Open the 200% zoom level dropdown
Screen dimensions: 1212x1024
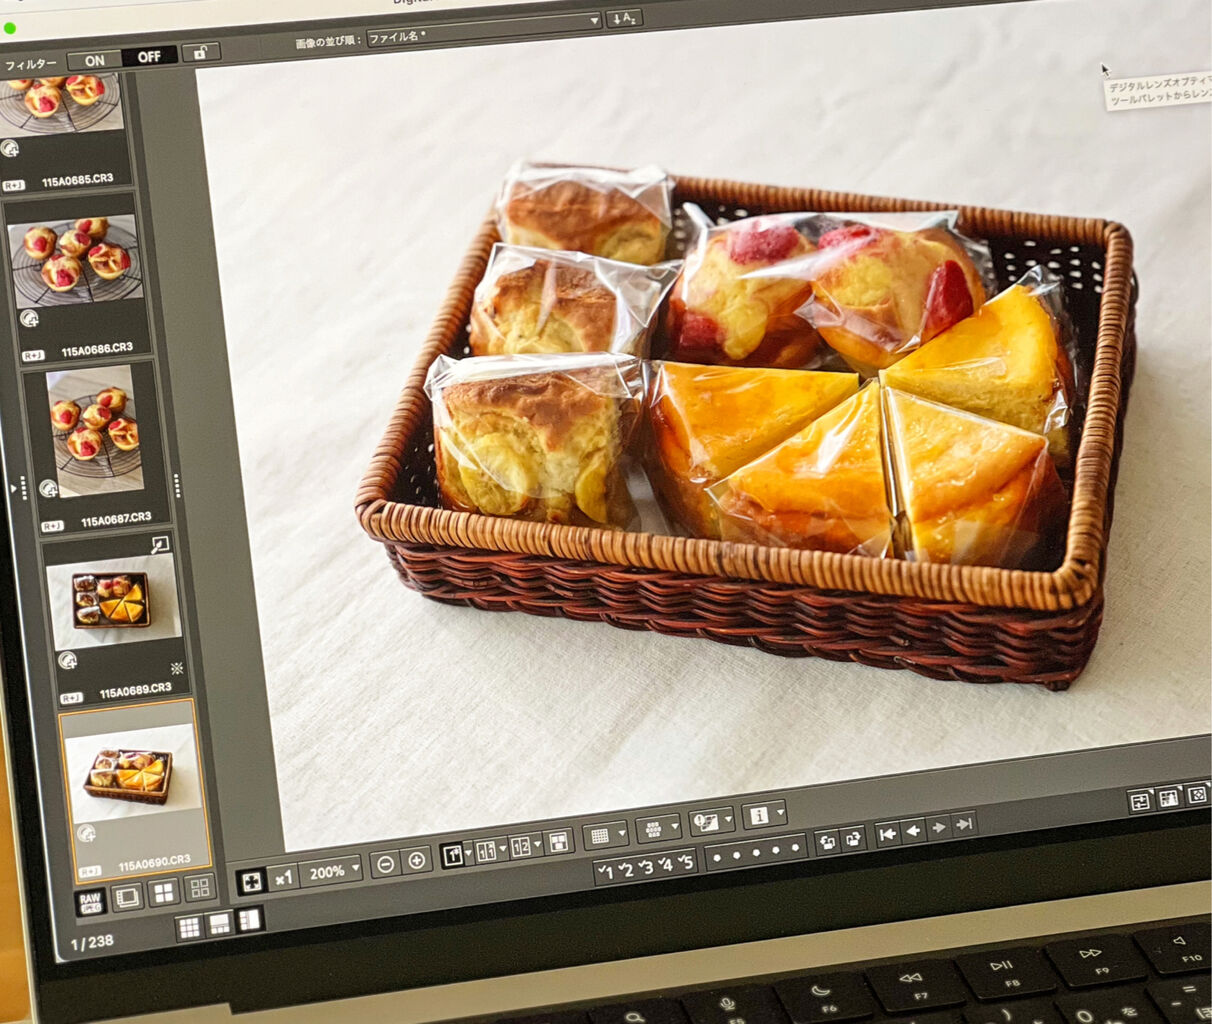click(x=330, y=871)
